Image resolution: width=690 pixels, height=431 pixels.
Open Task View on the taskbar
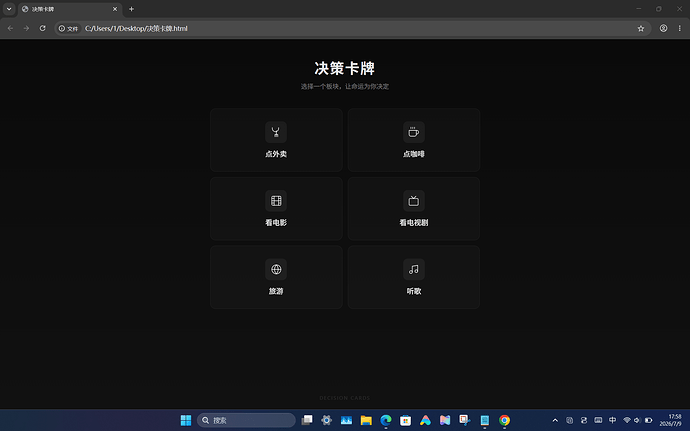tap(307, 420)
